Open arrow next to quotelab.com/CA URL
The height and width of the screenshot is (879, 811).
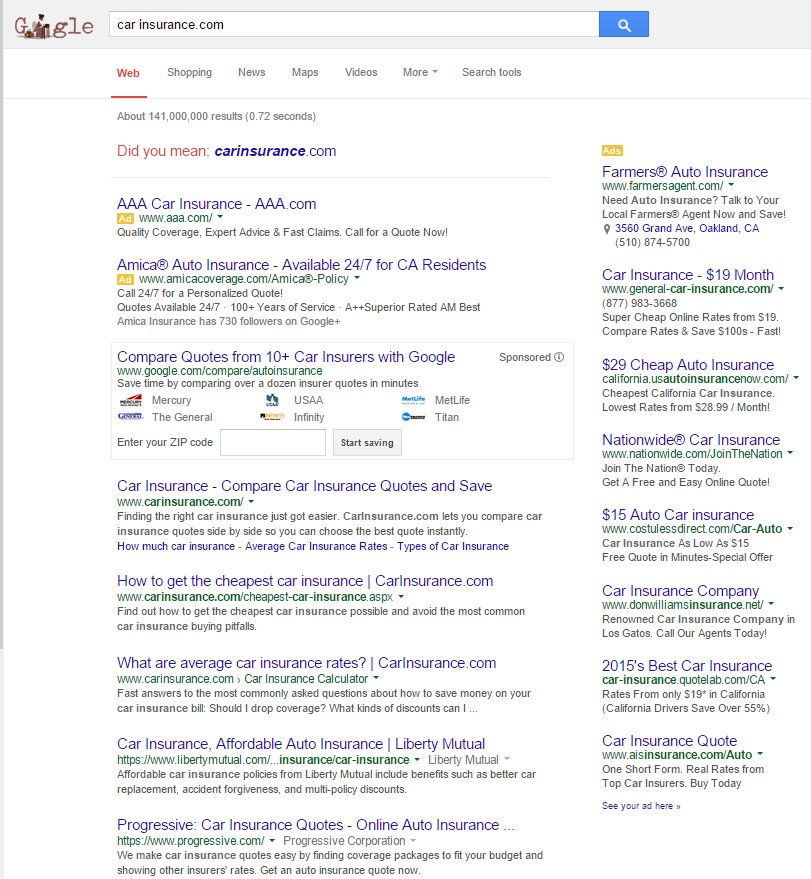click(773, 679)
